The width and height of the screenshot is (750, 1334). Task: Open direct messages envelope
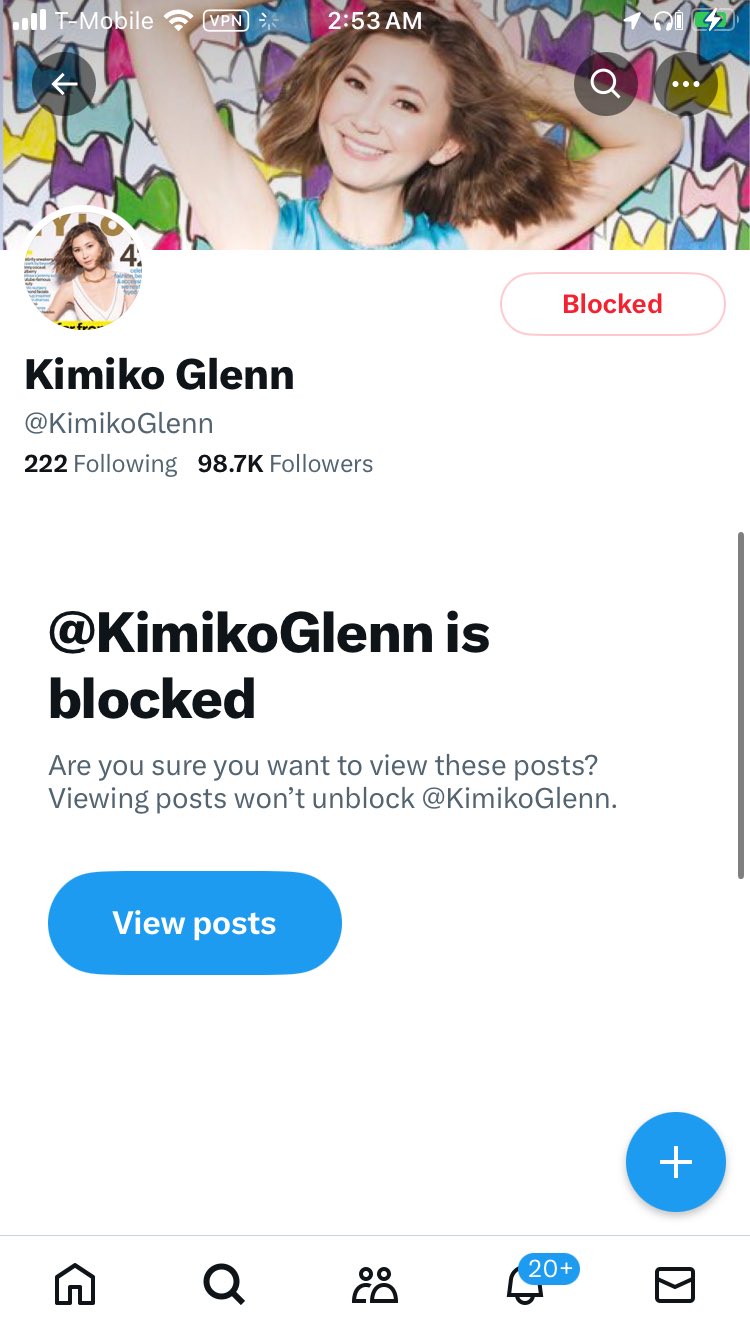coord(675,1284)
